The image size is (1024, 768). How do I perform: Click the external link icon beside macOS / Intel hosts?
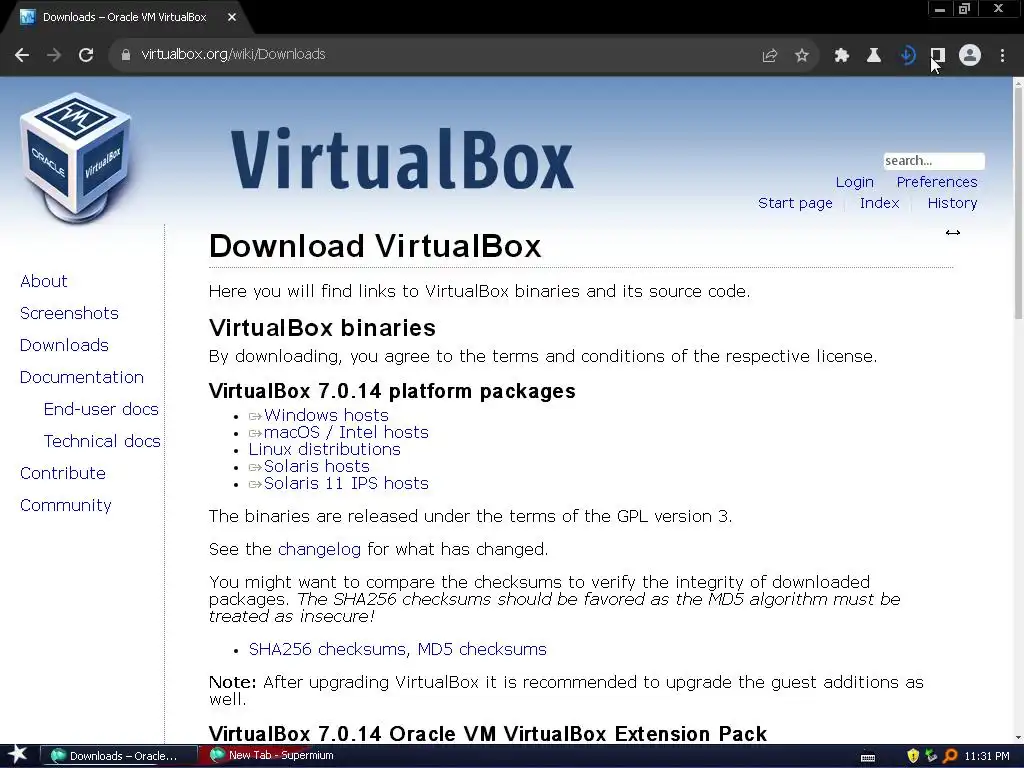pos(255,434)
